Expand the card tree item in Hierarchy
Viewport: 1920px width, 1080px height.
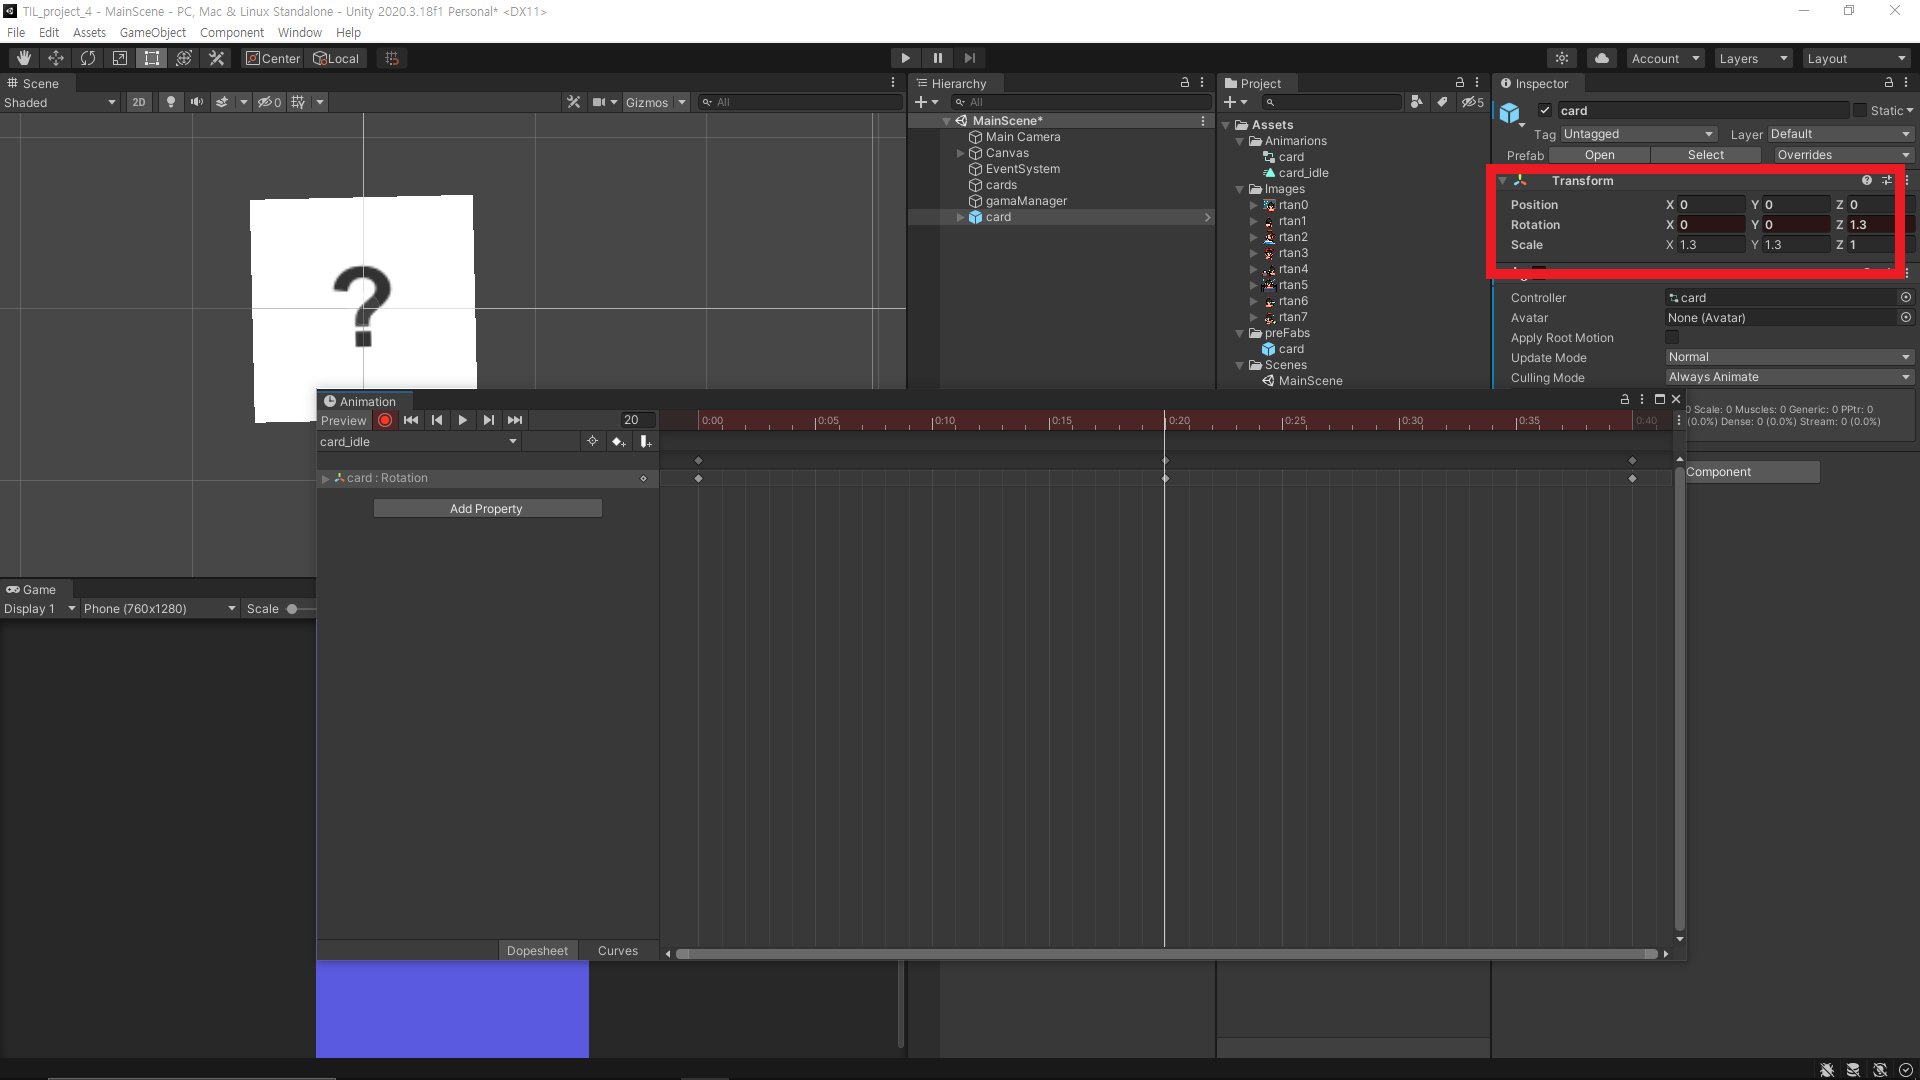click(961, 216)
